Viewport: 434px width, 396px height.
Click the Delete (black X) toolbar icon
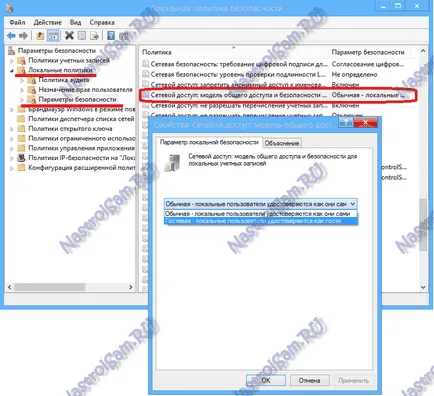69,35
